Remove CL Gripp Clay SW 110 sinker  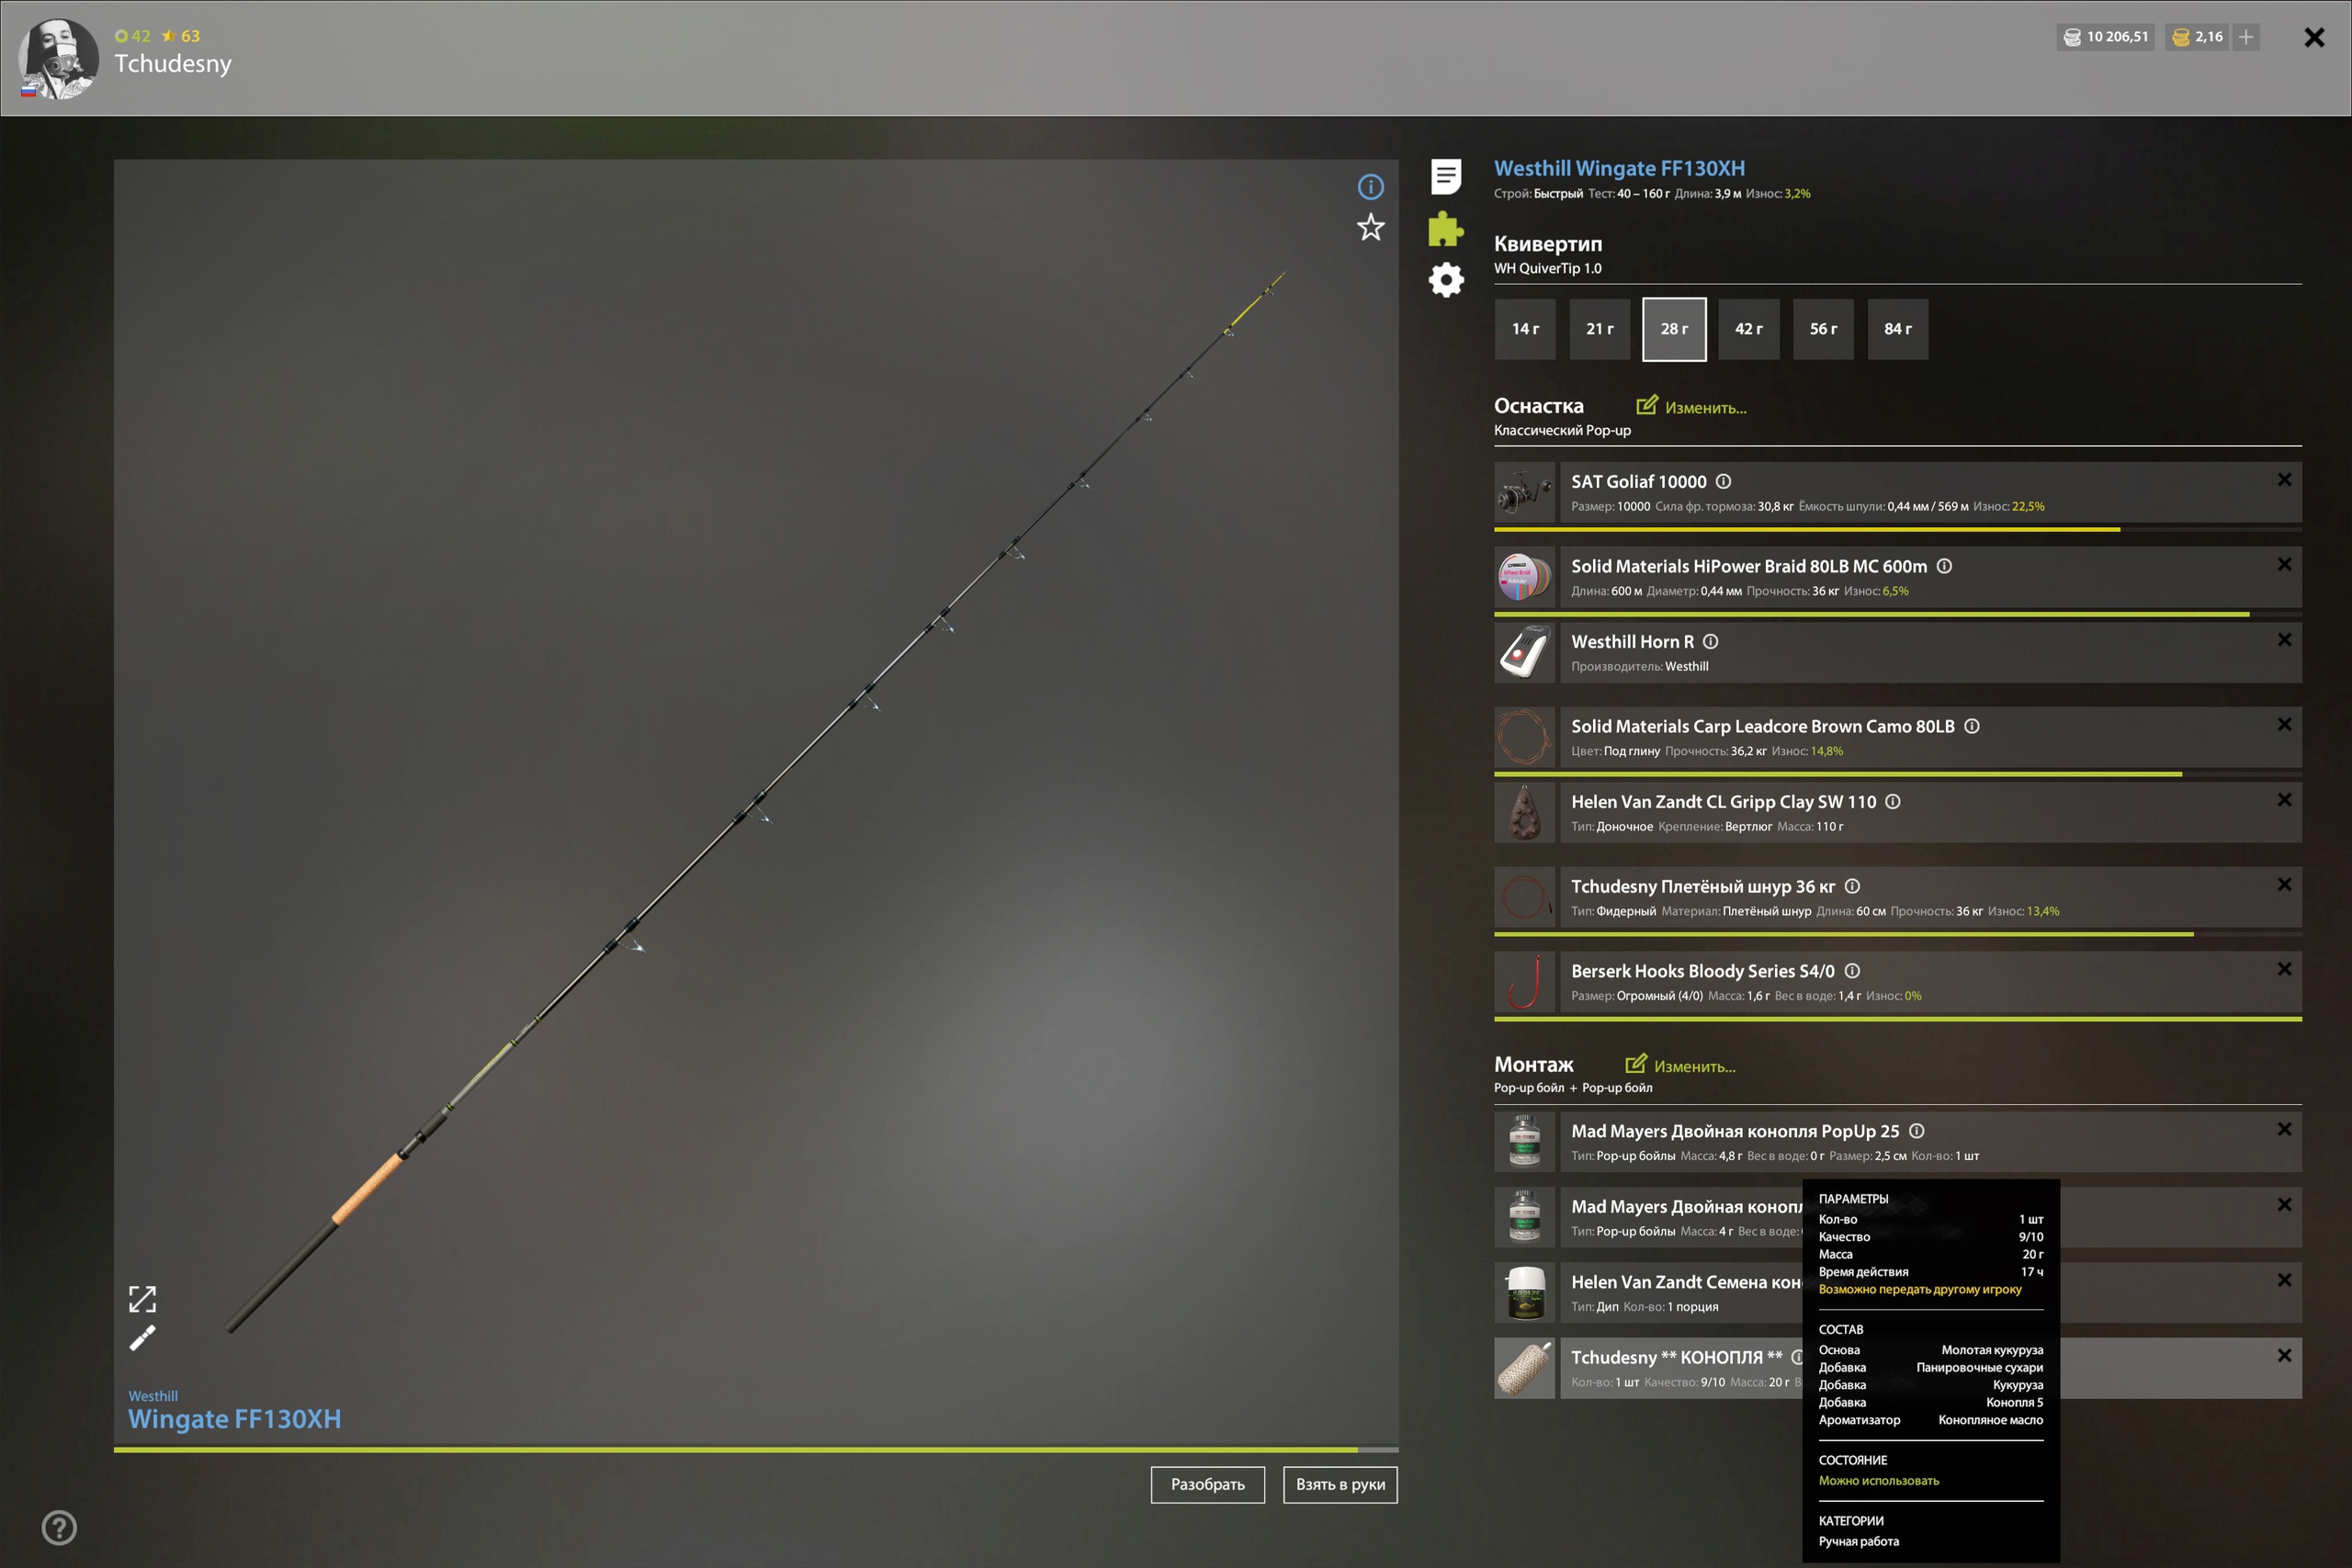tap(2284, 800)
